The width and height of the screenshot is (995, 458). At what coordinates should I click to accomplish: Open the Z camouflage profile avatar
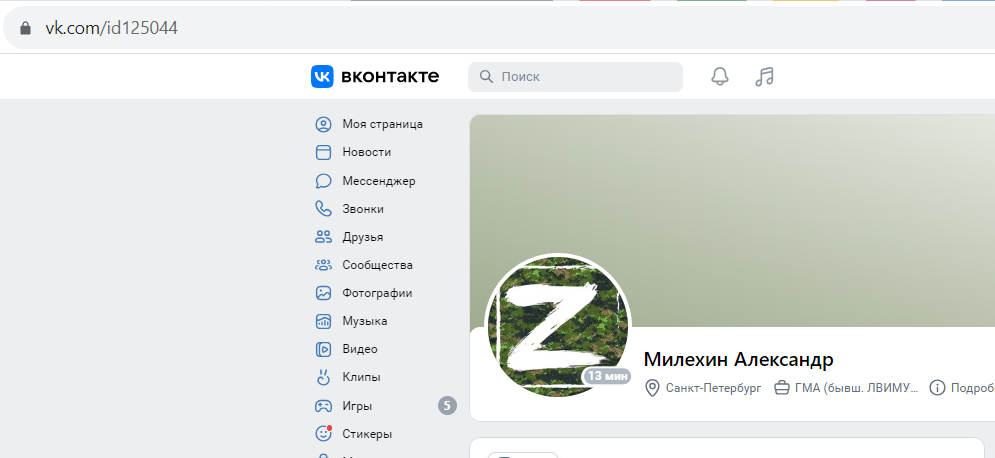[558, 326]
